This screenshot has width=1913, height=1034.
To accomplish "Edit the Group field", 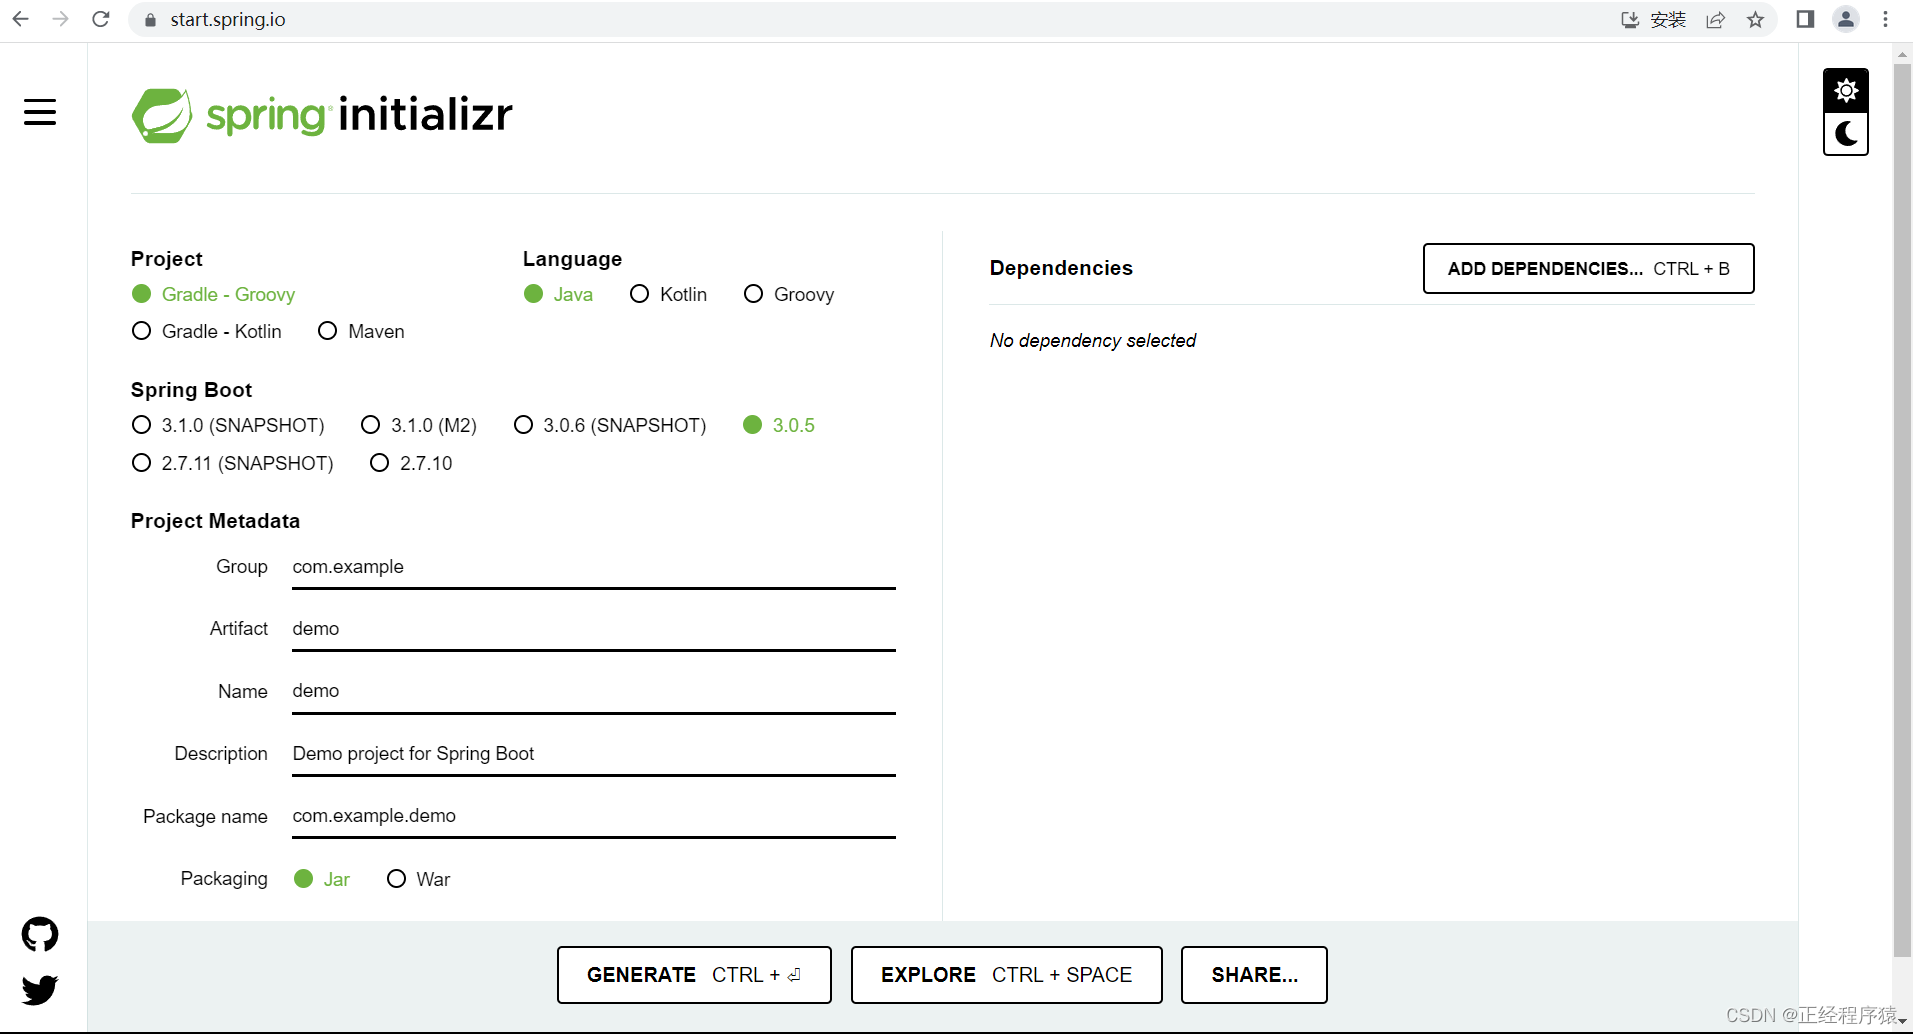I will pyautogui.click(x=594, y=567).
